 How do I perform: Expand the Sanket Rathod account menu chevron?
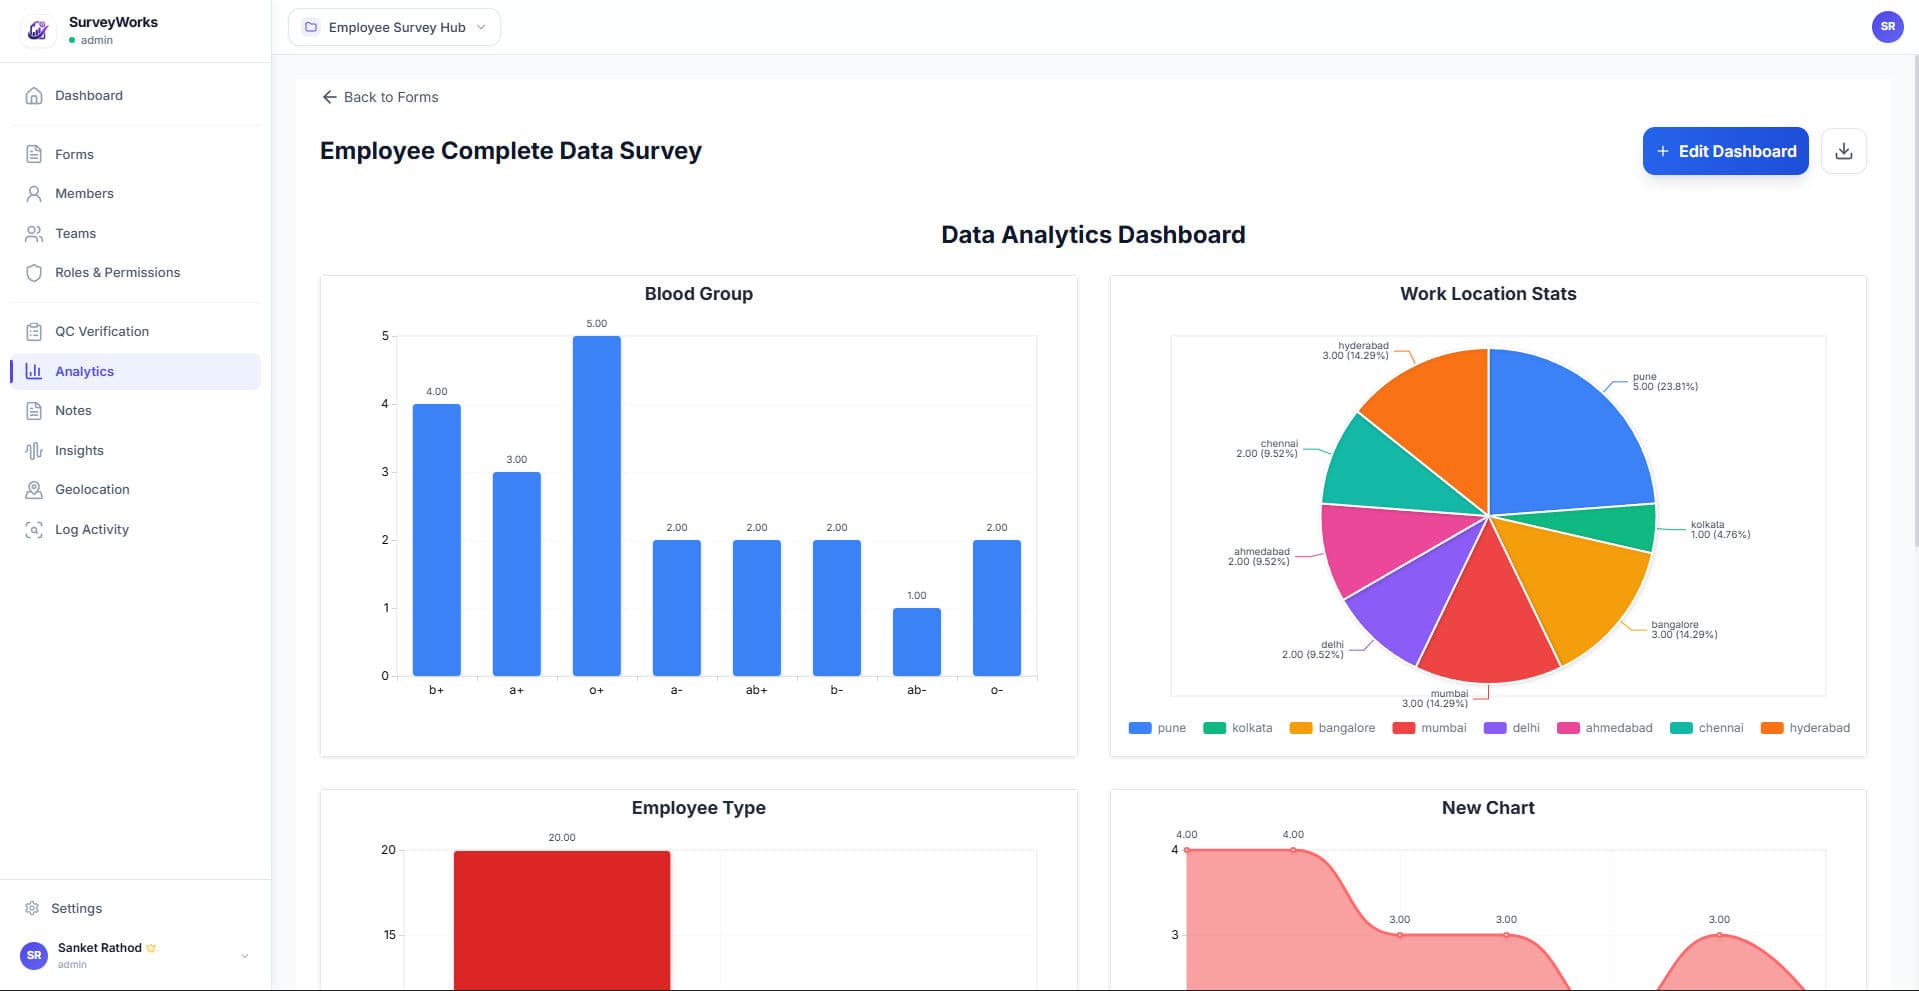pos(245,956)
